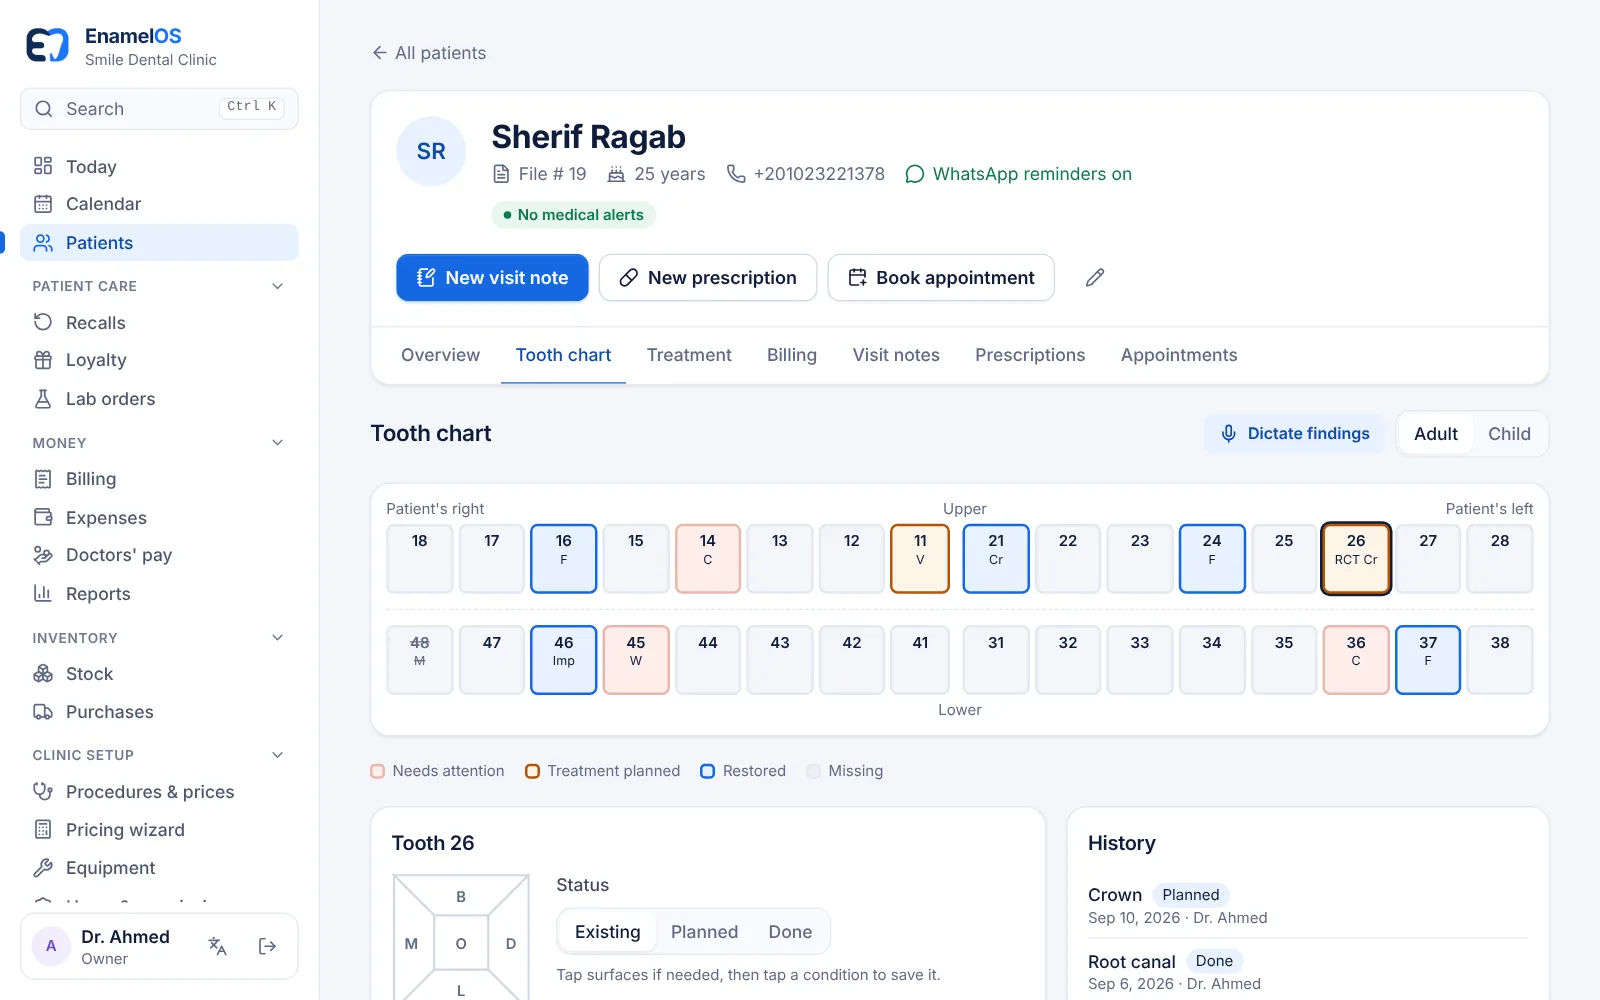Open Purchases truck icon

pos(43,712)
